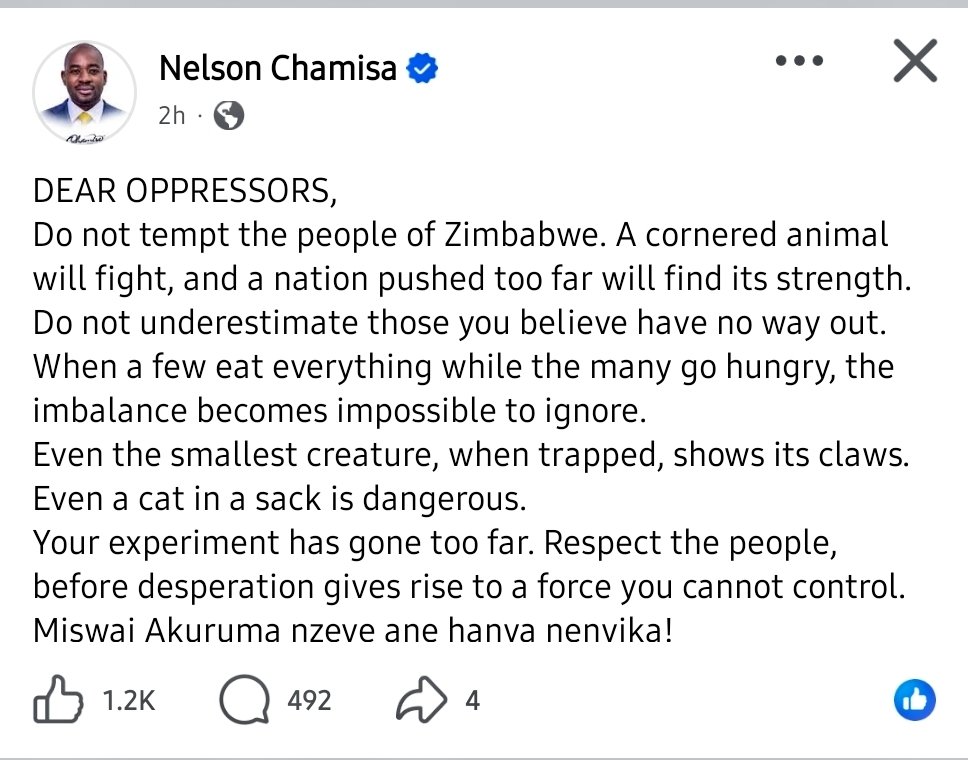Viewport: 968px width, 760px height.
Task: Click the globe public-audience icon
Action: (x=229, y=116)
